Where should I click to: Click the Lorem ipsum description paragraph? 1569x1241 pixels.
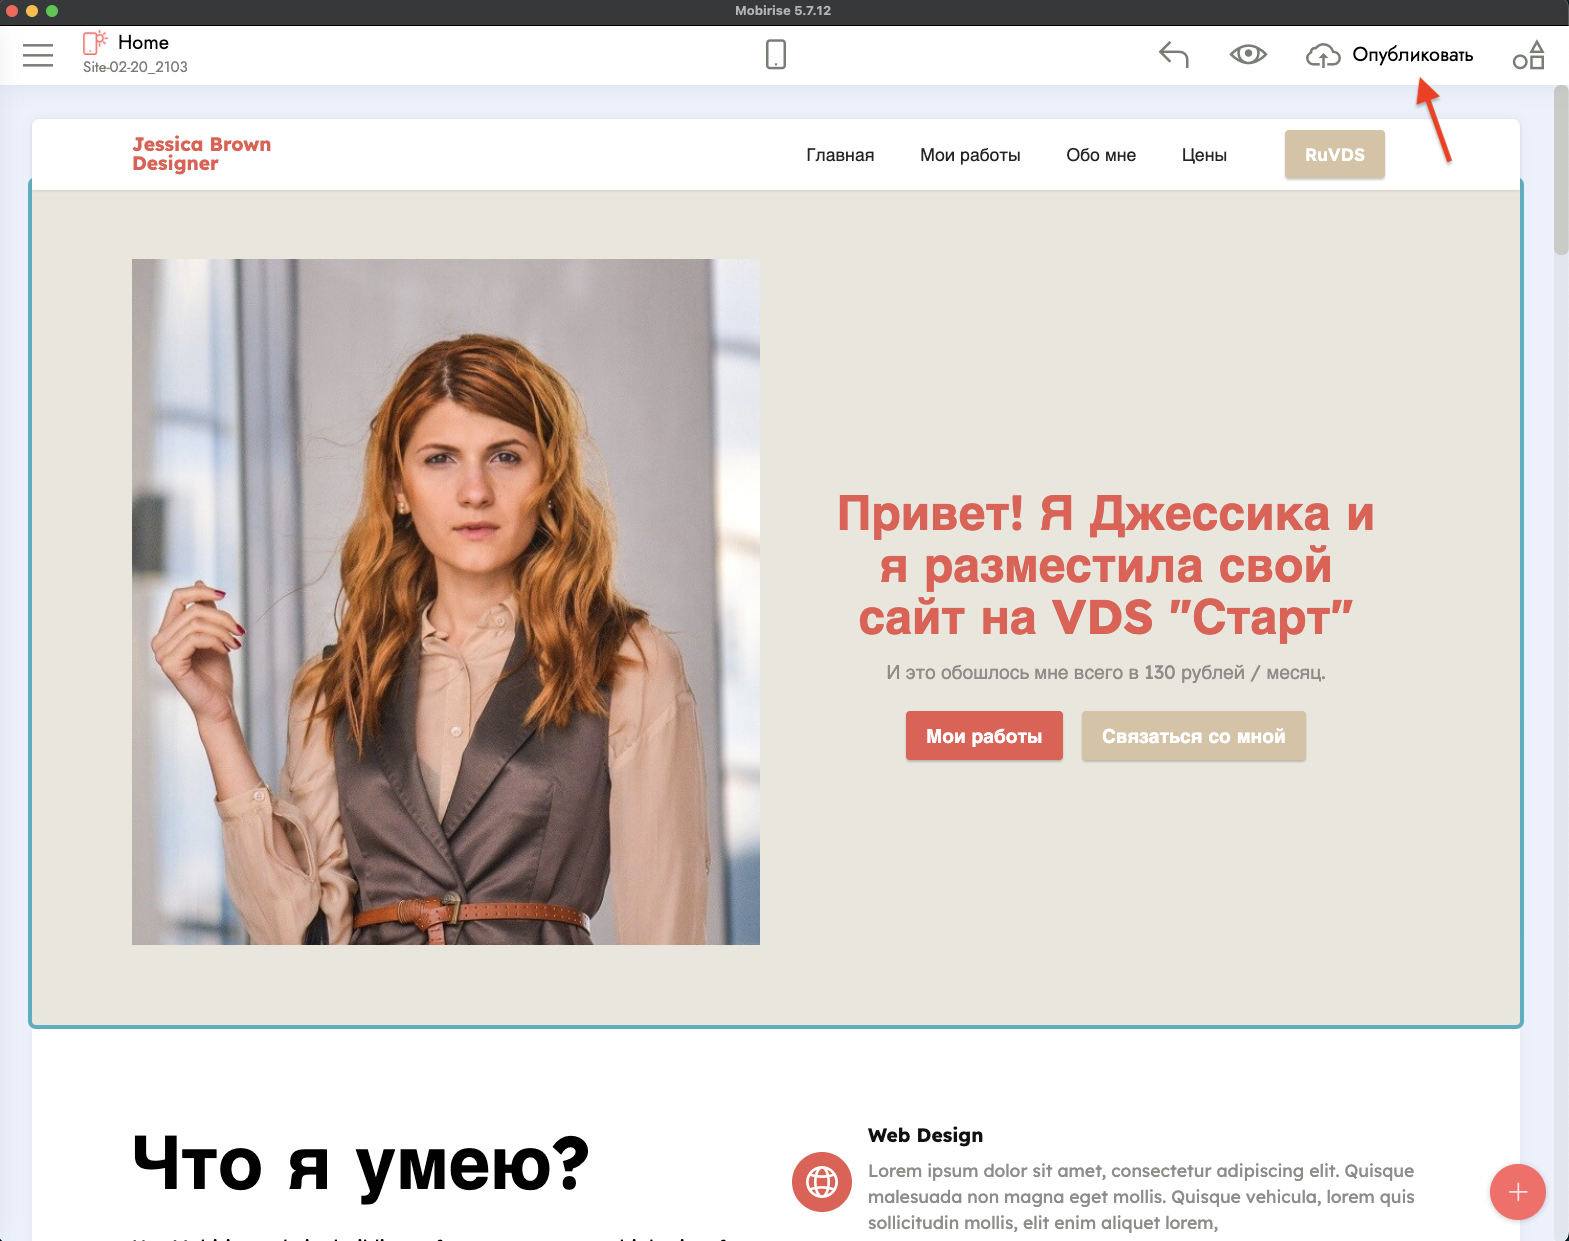click(1141, 1197)
